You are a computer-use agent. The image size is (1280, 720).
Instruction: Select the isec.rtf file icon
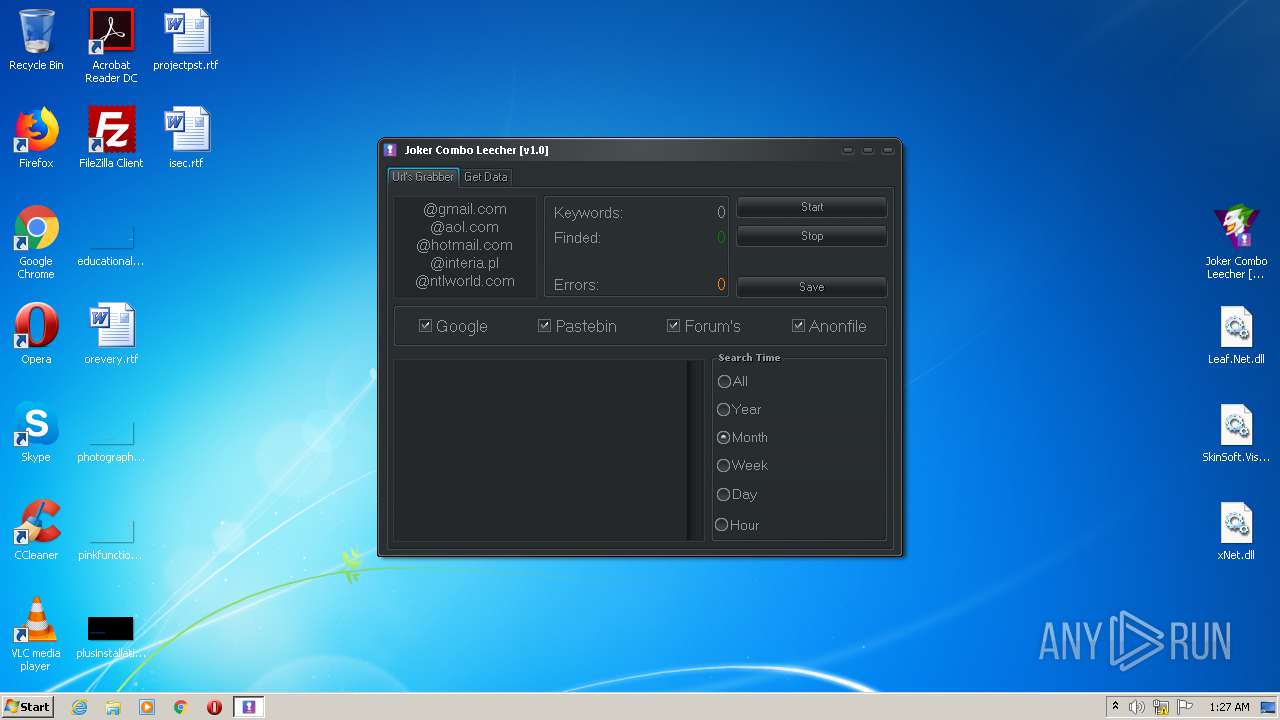(186, 138)
